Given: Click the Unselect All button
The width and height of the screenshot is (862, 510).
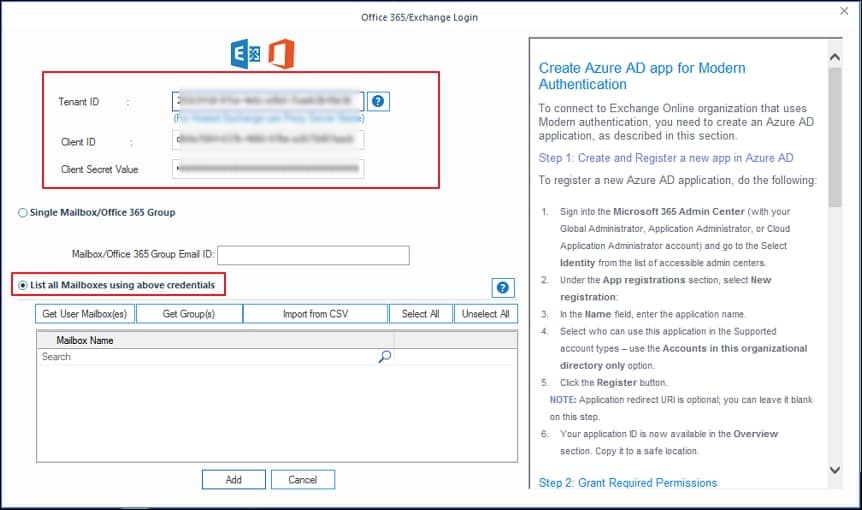Looking at the screenshot, I should (485, 314).
